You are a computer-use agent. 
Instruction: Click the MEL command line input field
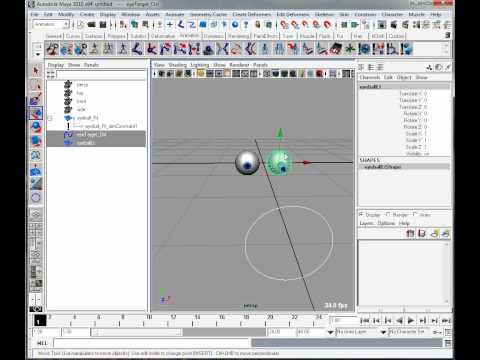click(151, 343)
